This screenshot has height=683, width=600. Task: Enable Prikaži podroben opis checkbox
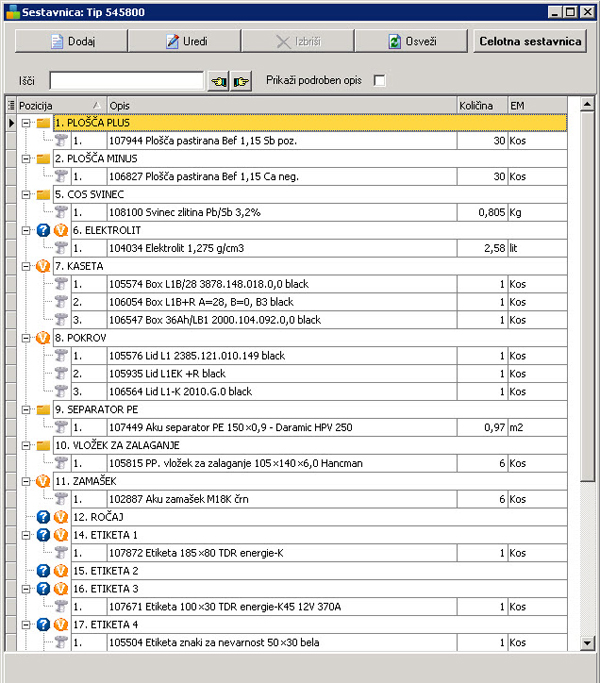(380, 81)
